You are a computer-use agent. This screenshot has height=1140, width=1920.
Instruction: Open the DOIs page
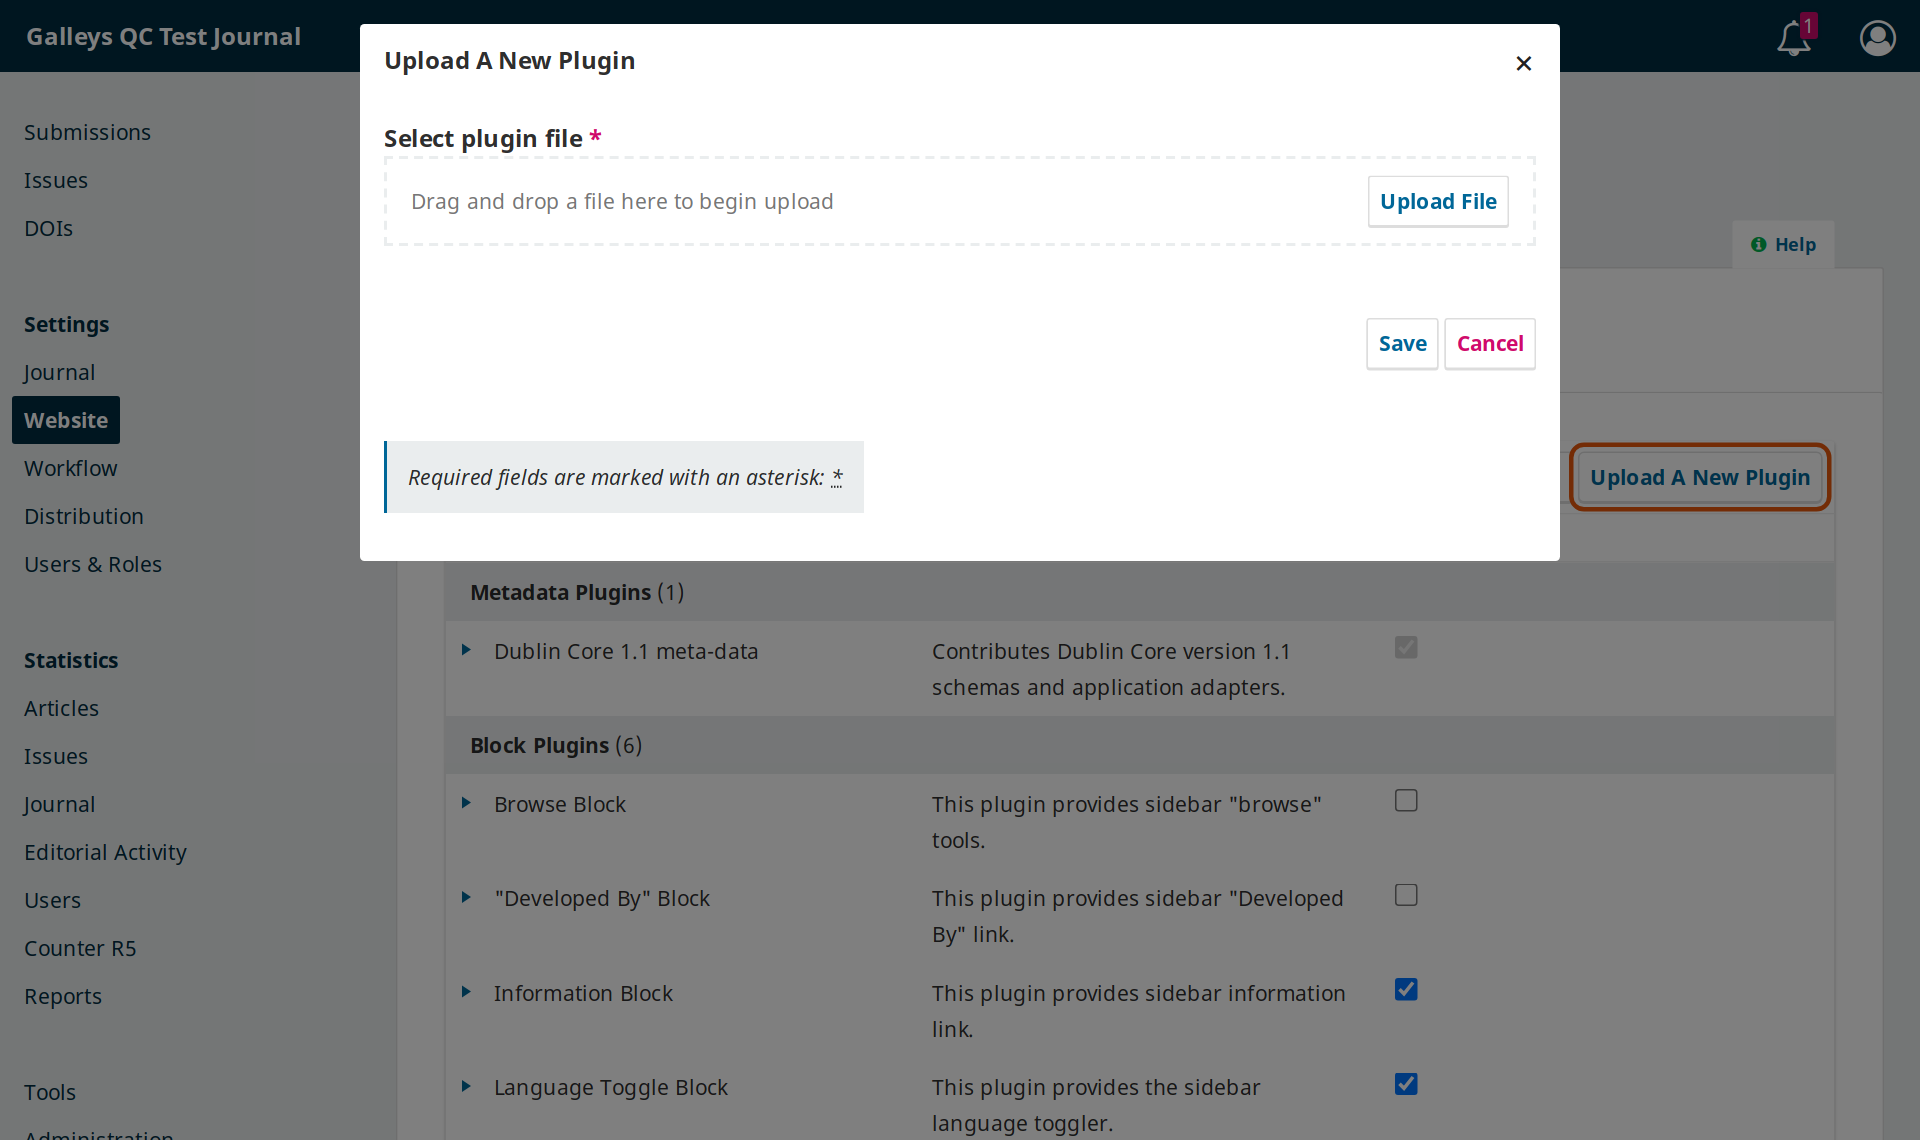point(49,228)
